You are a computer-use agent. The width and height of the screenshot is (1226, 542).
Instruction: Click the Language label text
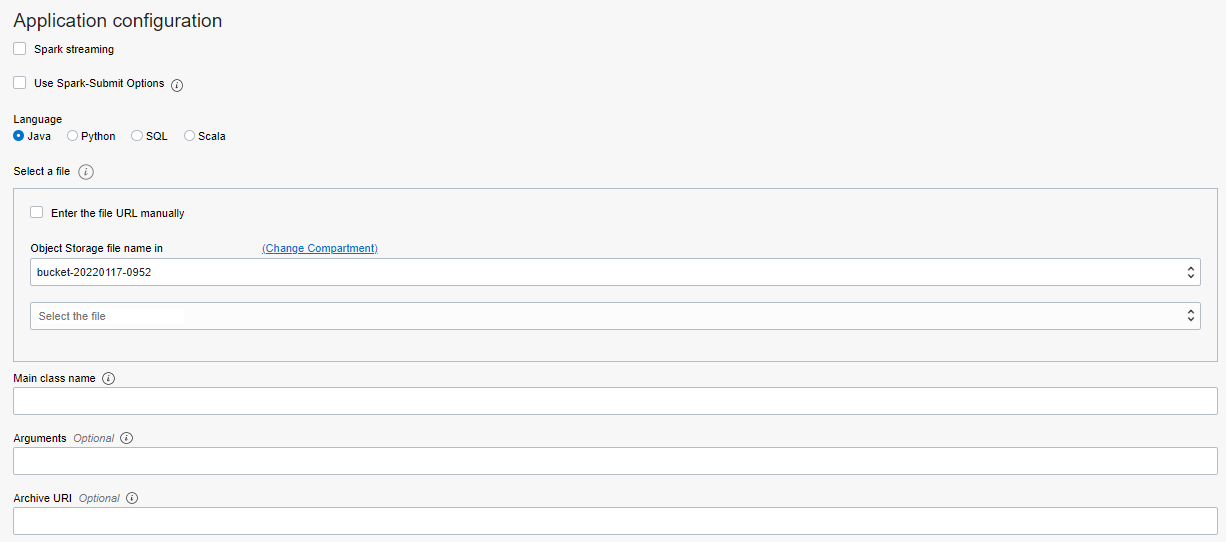coord(37,119)
